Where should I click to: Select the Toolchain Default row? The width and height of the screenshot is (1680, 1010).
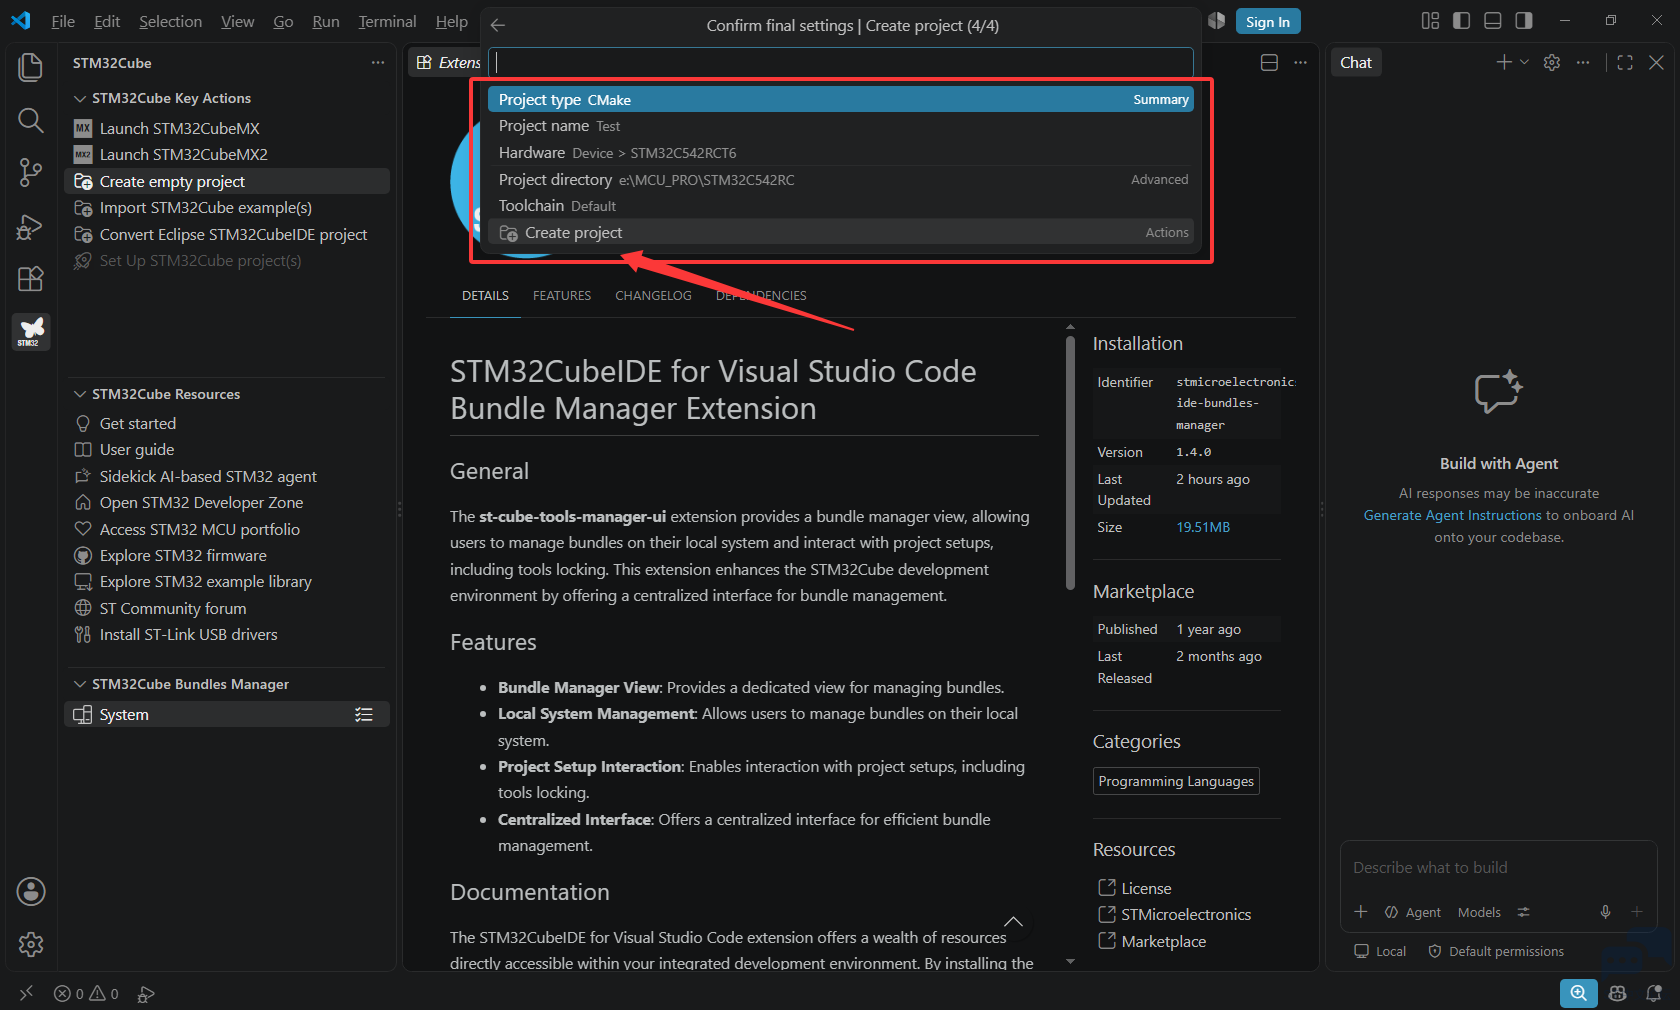pyautogui.click(x=841, y=206)
